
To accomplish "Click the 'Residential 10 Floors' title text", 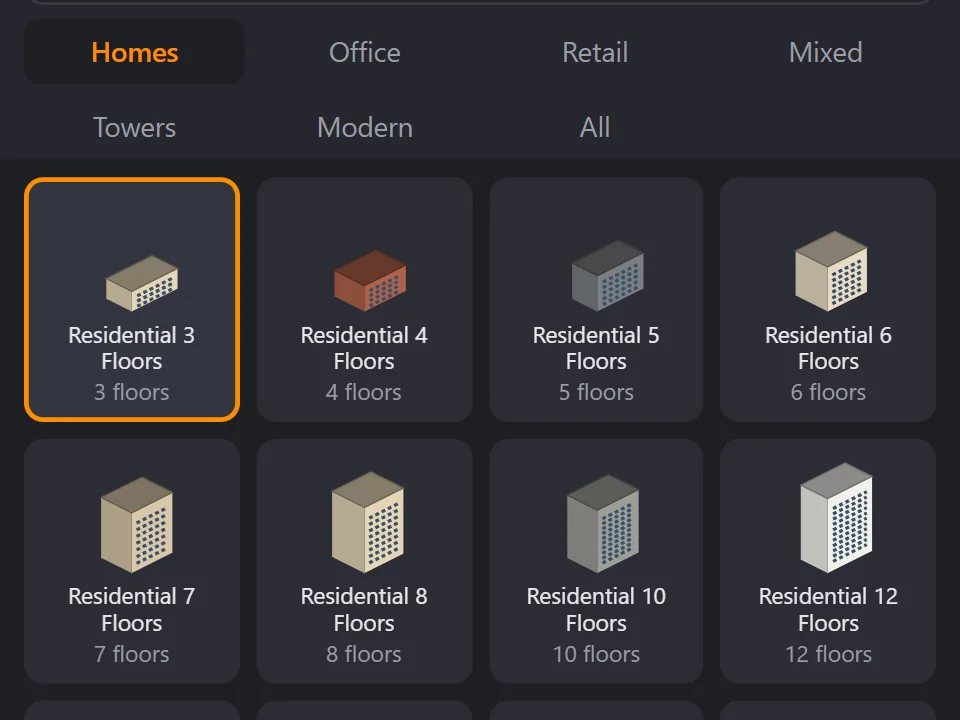I will pos(596,610).
